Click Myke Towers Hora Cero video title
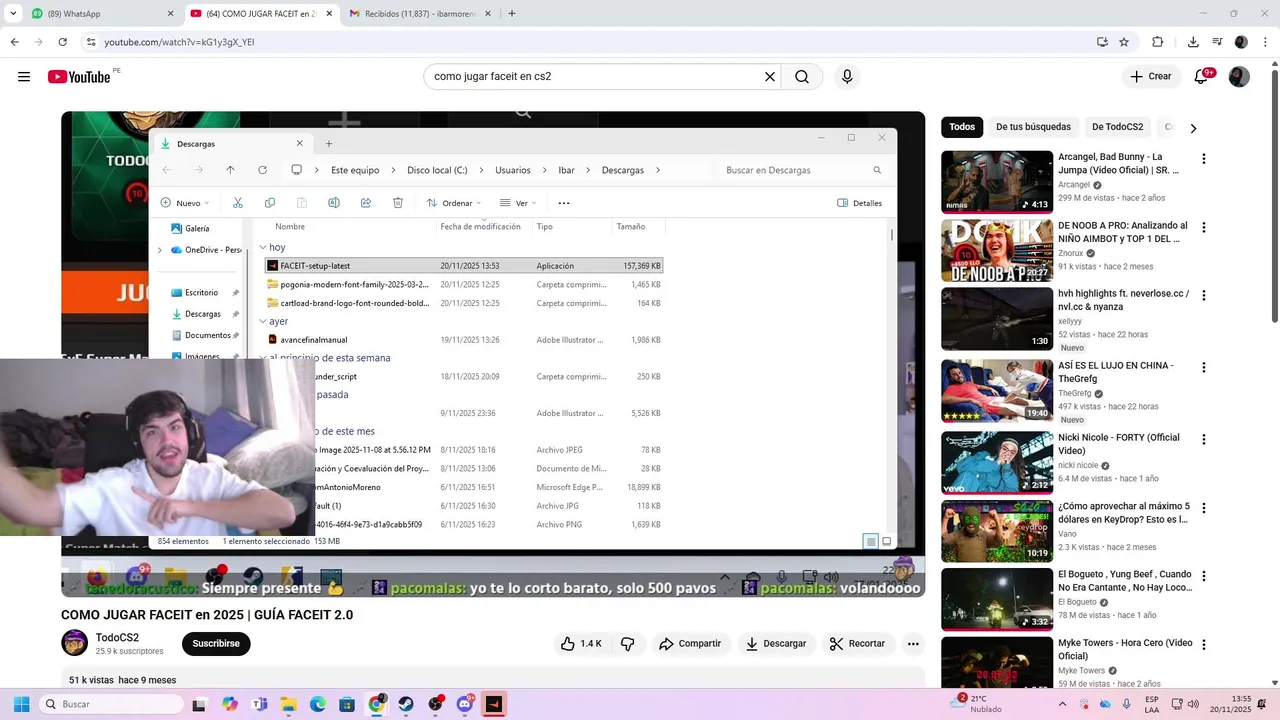The height and width of the screenshot is (720, 1280). [x=1125, y=649]
